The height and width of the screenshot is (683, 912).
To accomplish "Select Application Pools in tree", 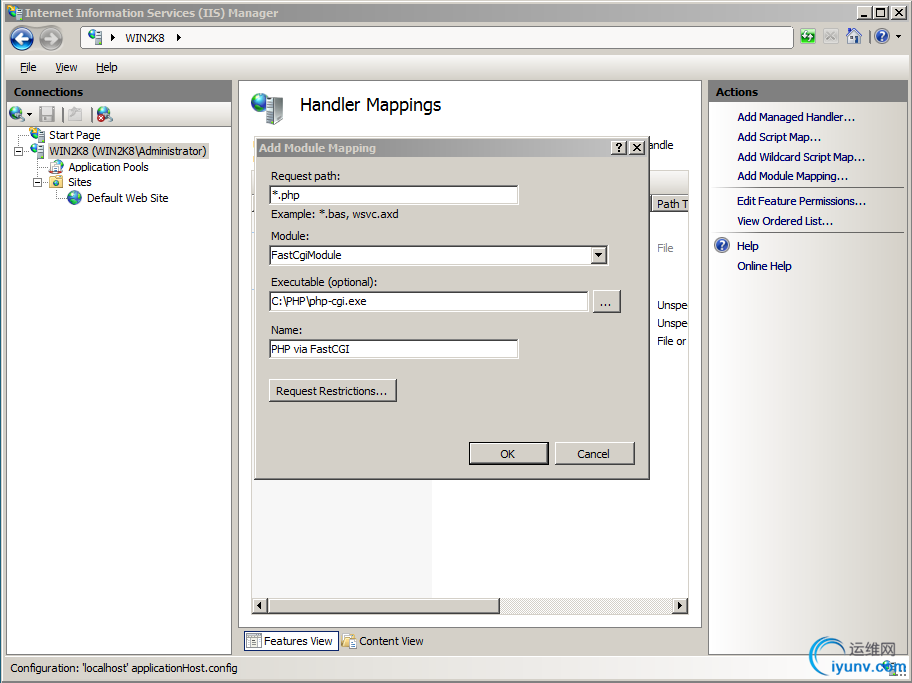I will click(108, 167).
